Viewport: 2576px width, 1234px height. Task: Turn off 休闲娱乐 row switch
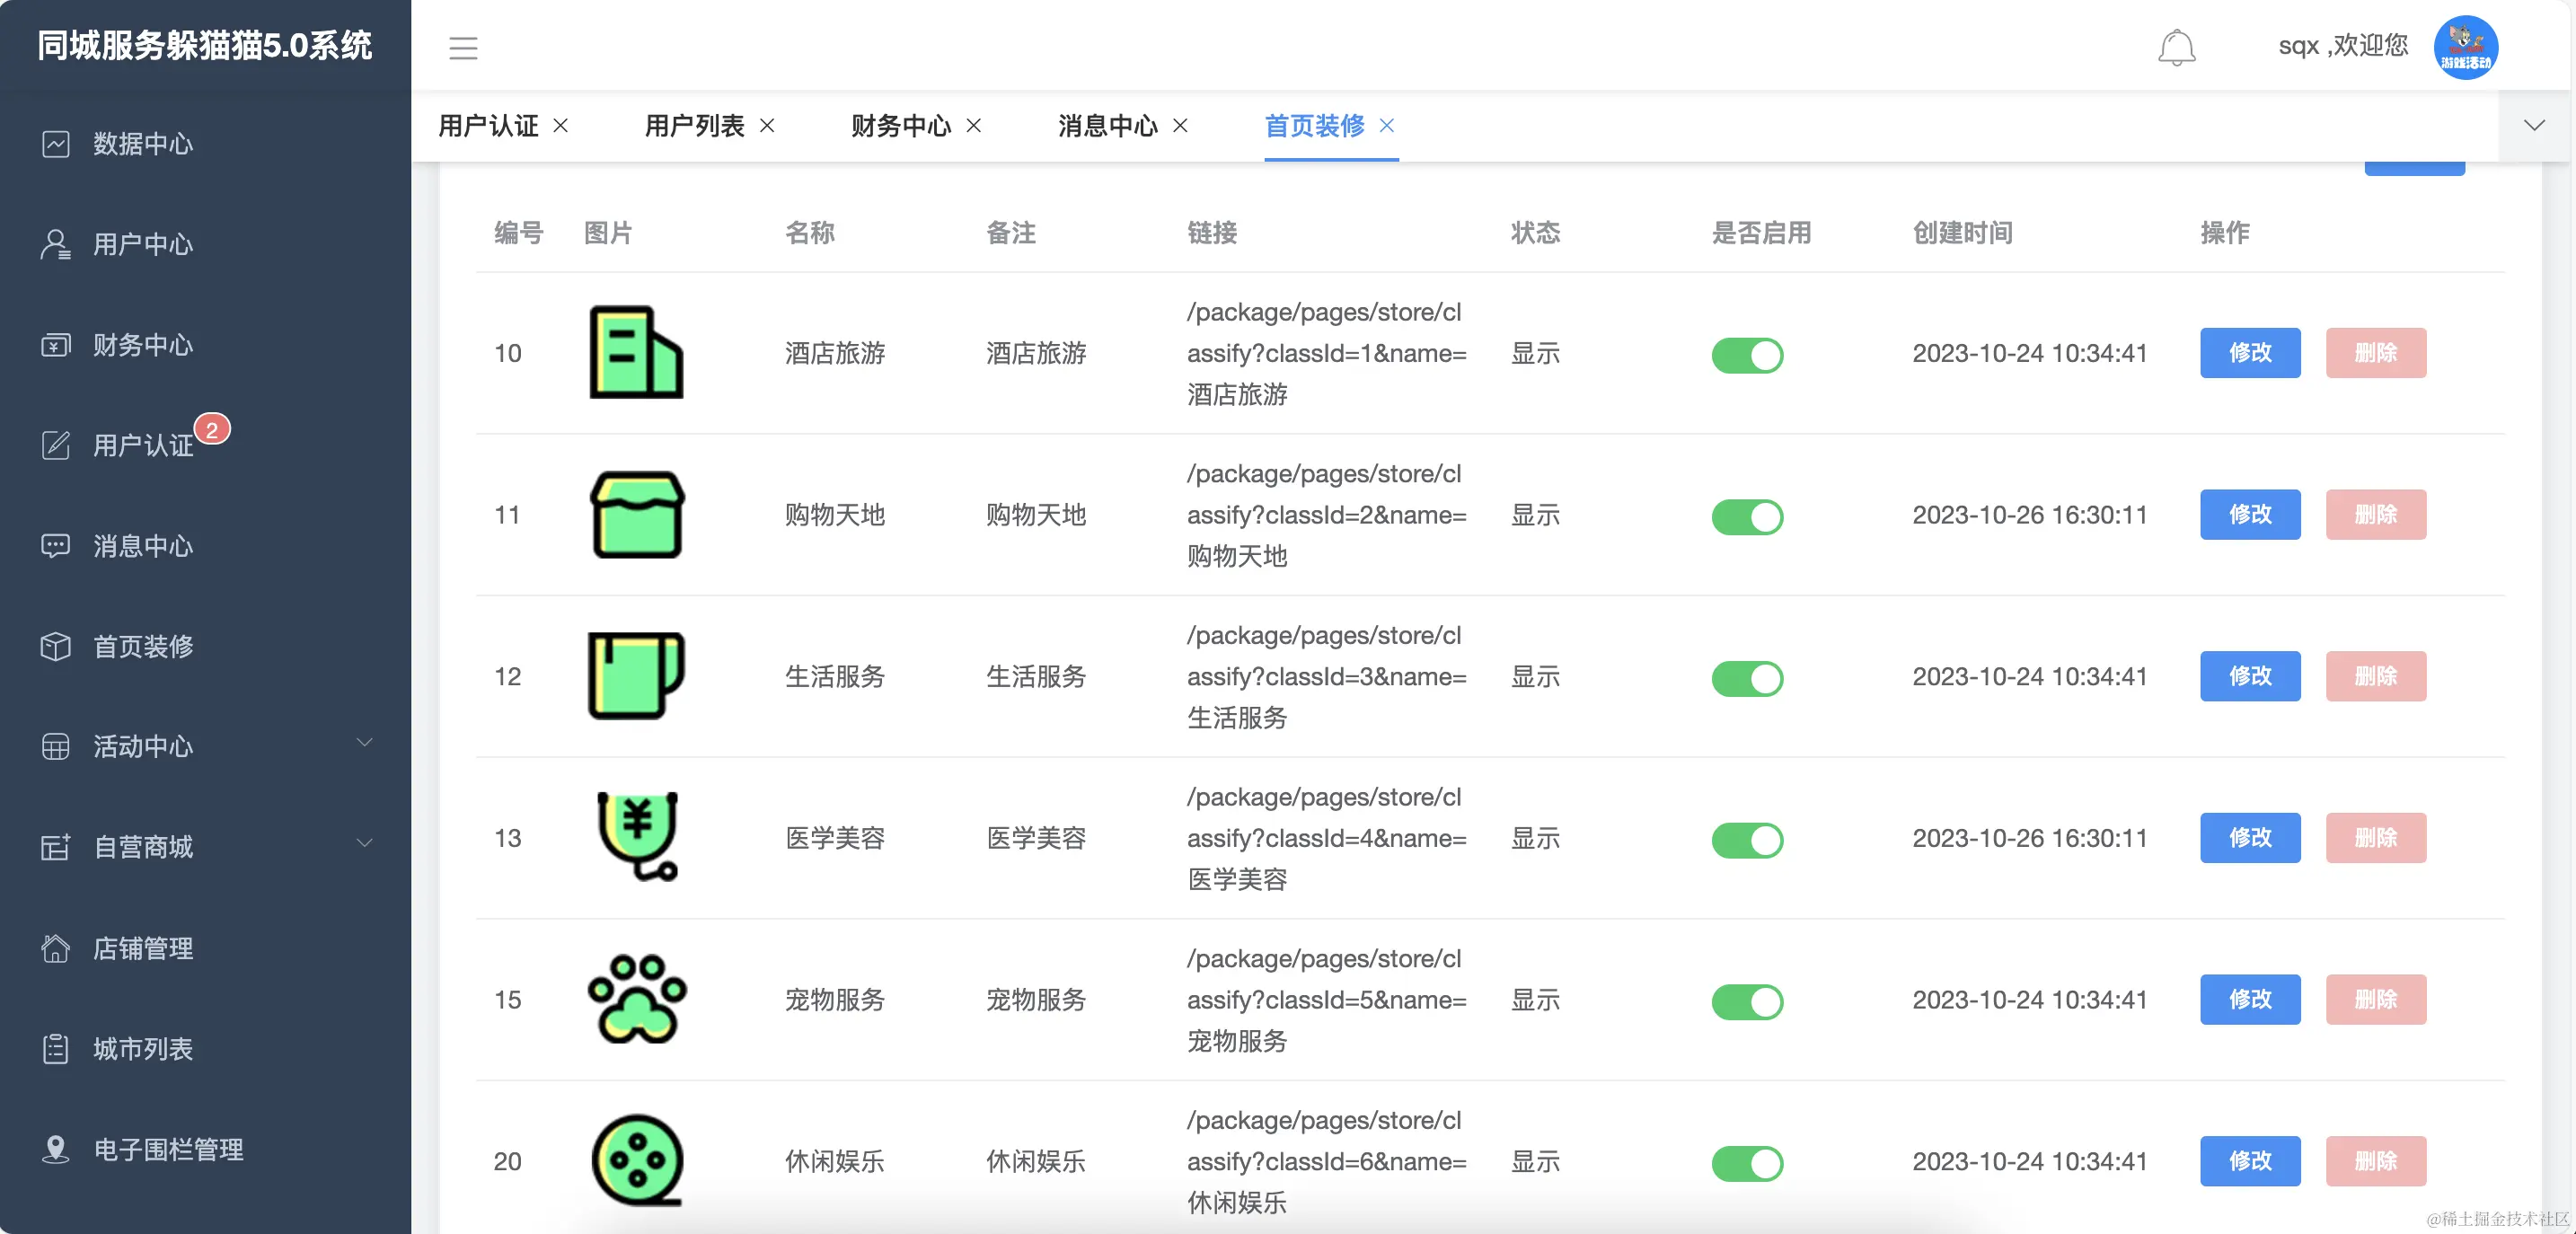pos(1747,1163)
